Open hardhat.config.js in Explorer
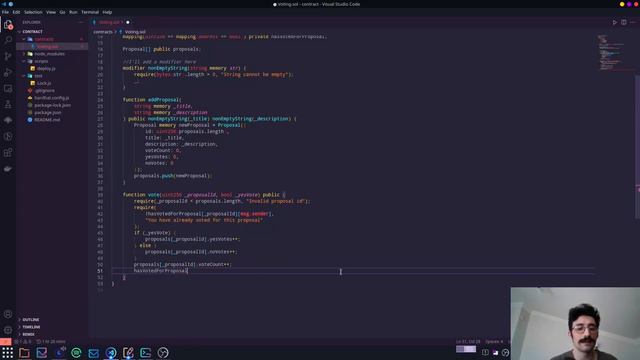 (x=51, y=98)
